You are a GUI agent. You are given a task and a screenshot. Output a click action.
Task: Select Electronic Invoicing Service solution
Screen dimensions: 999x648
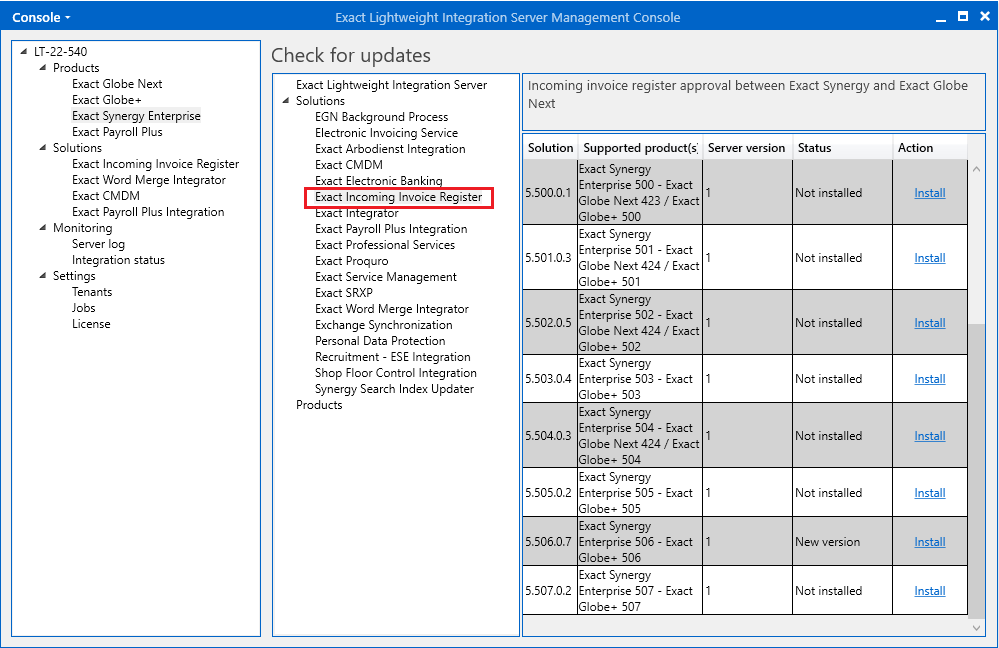[386, 133]
